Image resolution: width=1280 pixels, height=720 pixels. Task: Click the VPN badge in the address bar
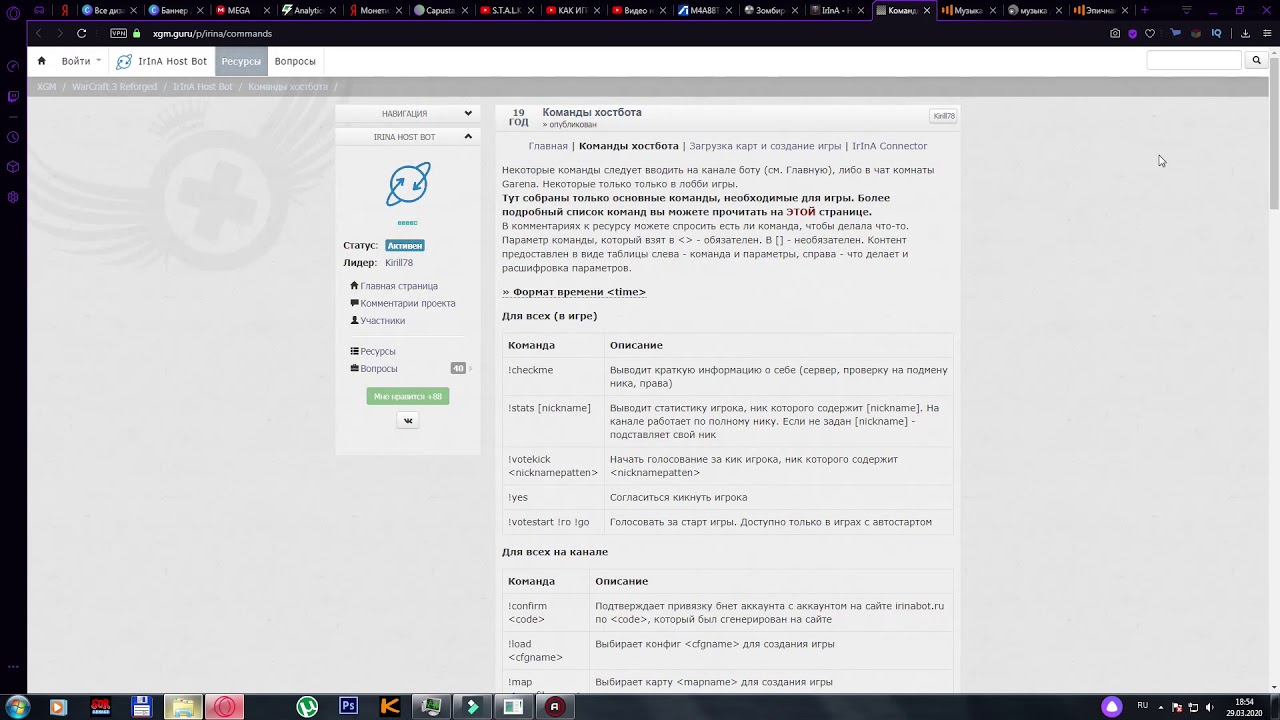pyautogui.click(x=119, y=33)
